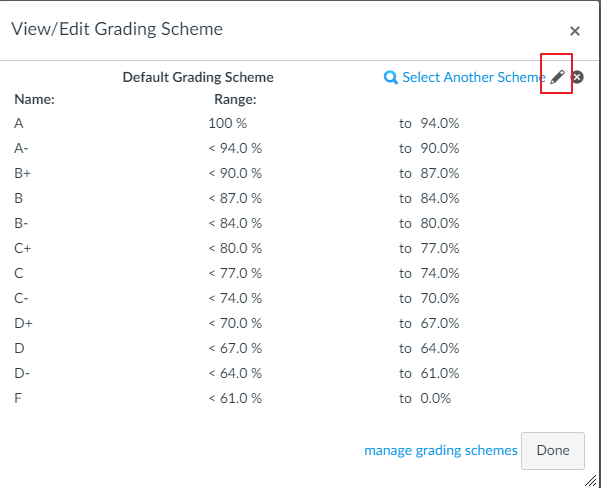Click the F grade name
Viewport: 601px width, 488px height.
click(18, 398)
